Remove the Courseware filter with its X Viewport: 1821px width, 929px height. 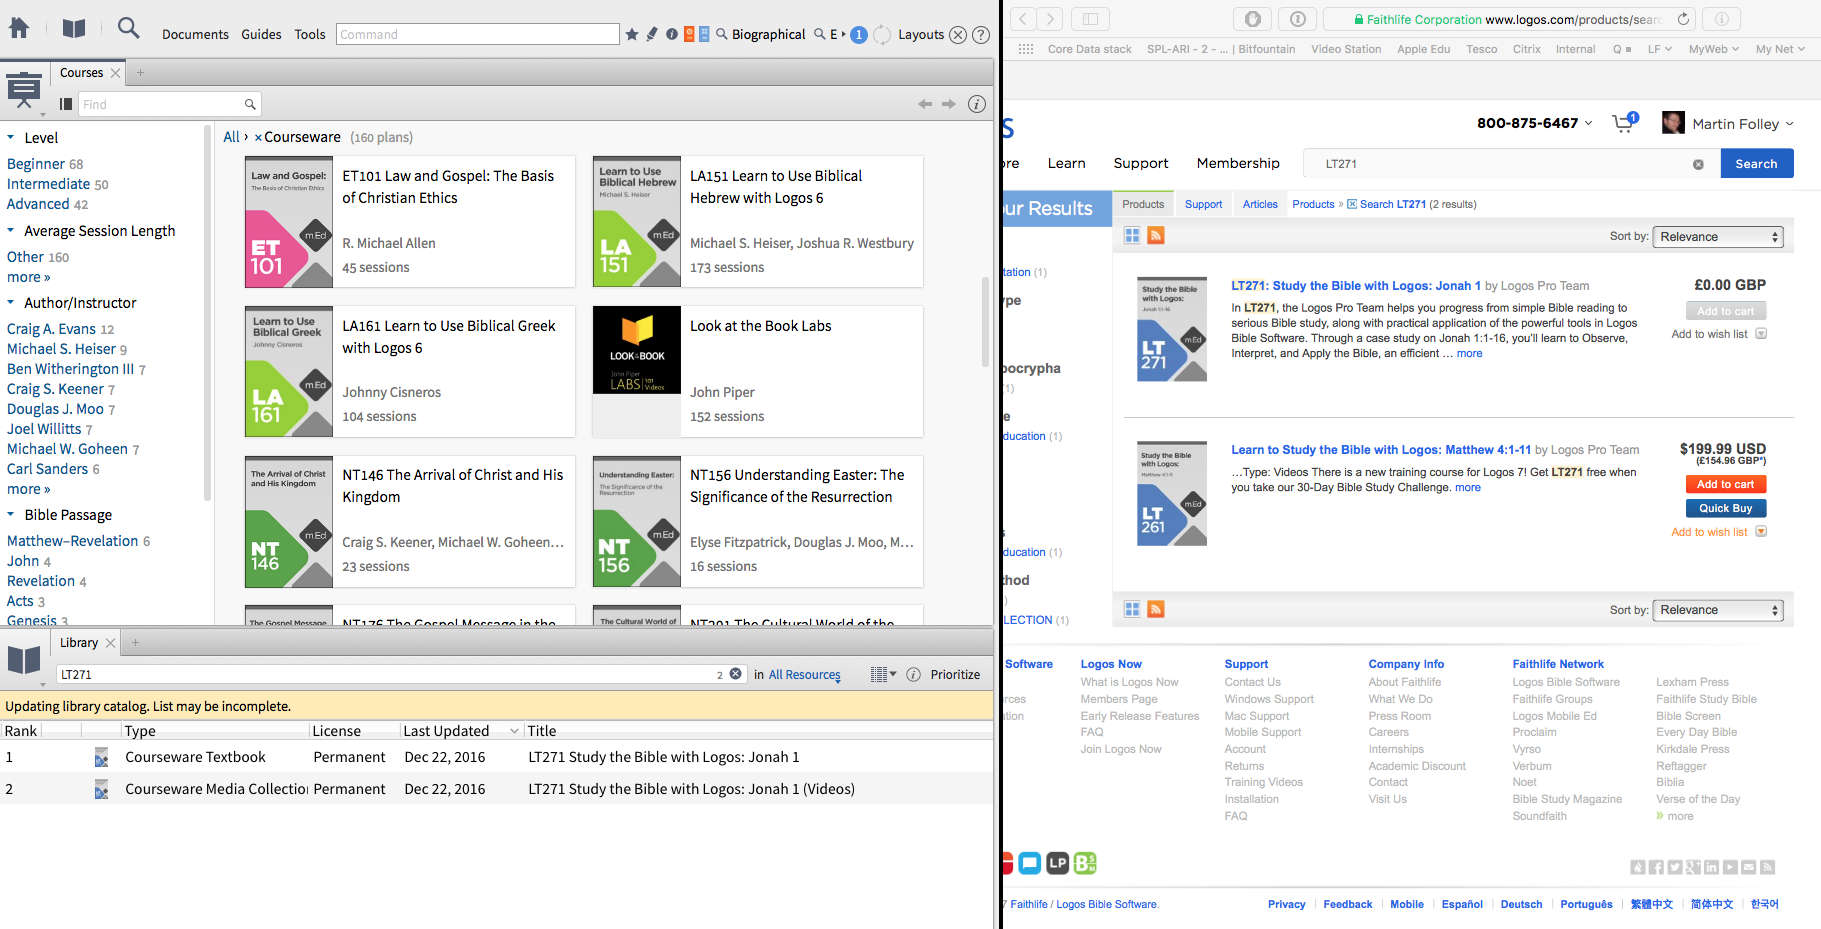click(258, 138)
